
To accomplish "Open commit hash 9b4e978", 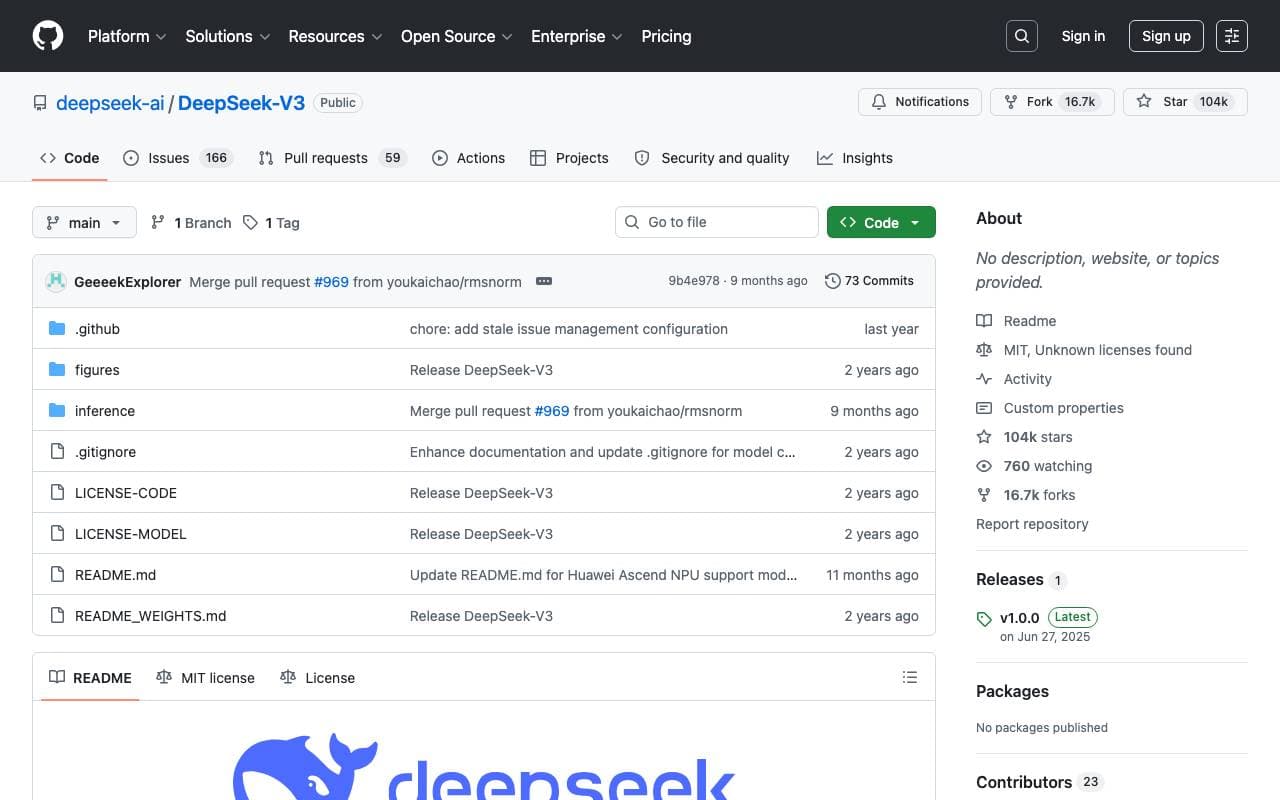I will pos(694,281).
